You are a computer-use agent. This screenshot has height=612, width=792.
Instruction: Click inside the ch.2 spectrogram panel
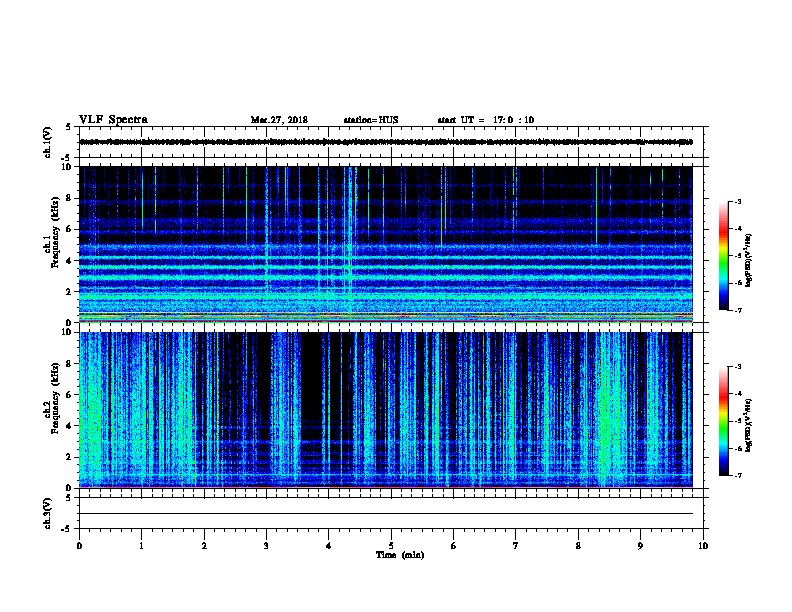pyautogui.click(x=386, y=410)
